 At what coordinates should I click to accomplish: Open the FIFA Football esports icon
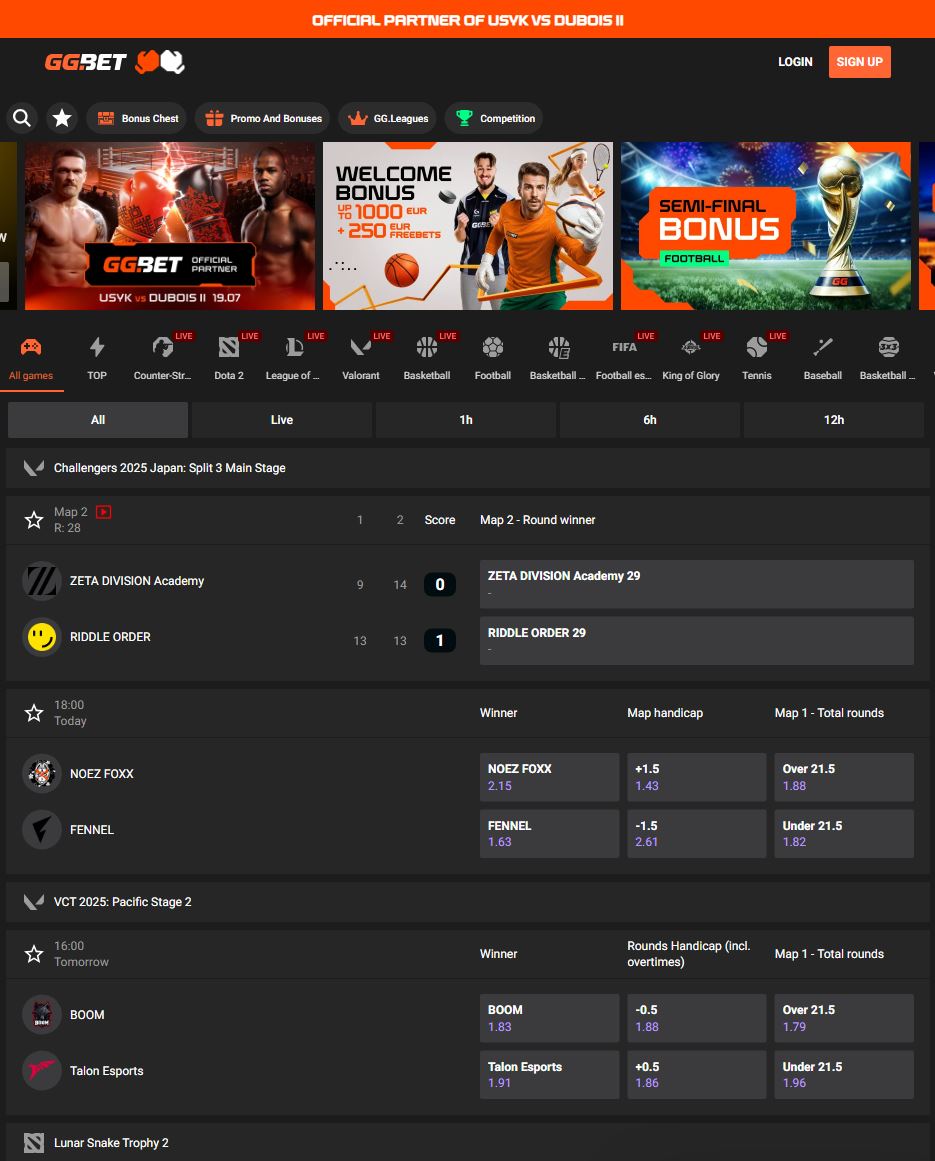(x=624, y=347)
